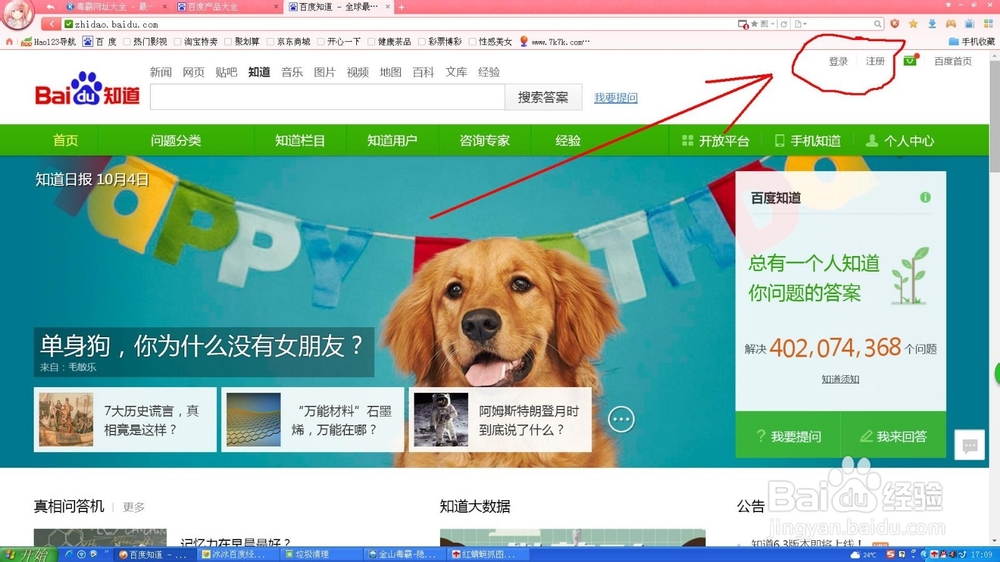
Task: Open the 京东商城 bookmark
Action: coord(288,41)
